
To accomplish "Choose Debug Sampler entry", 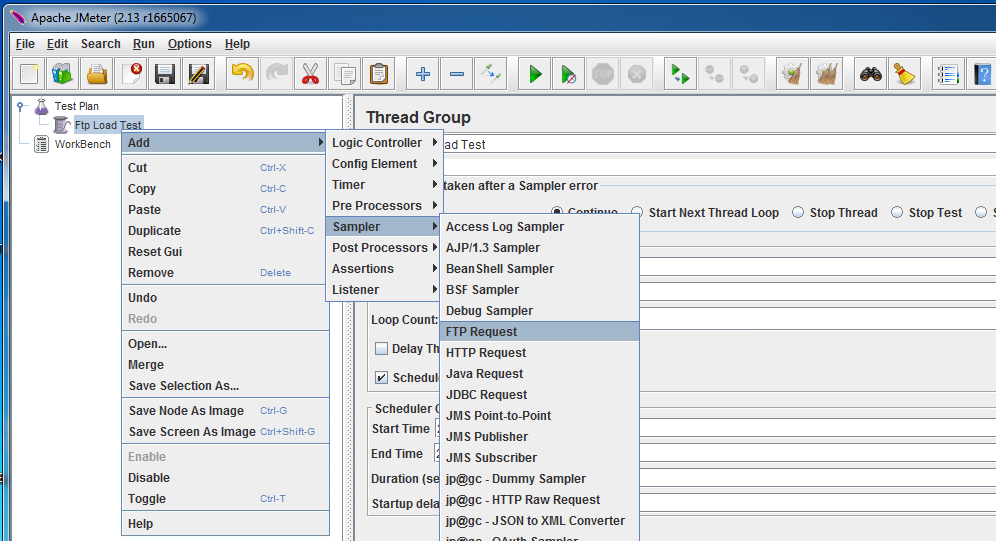I will pyautogui.click(x=539, y=311).
